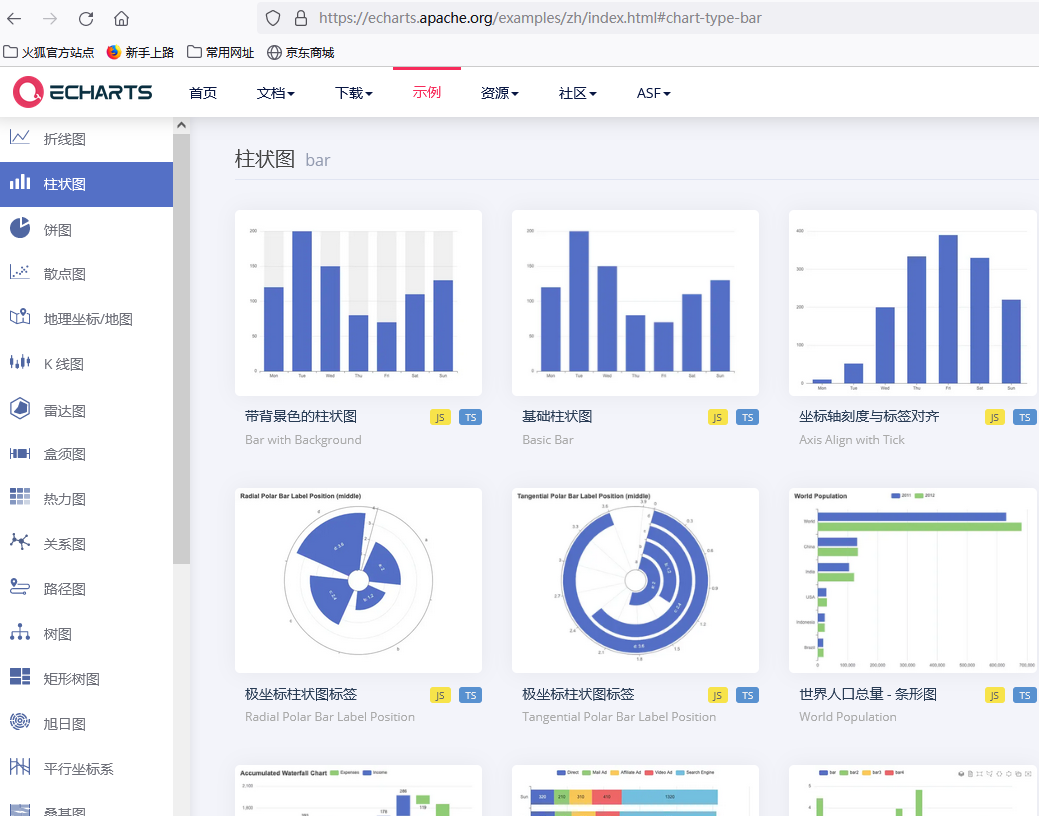Click the boxplot icon

(x=20, y=453)
